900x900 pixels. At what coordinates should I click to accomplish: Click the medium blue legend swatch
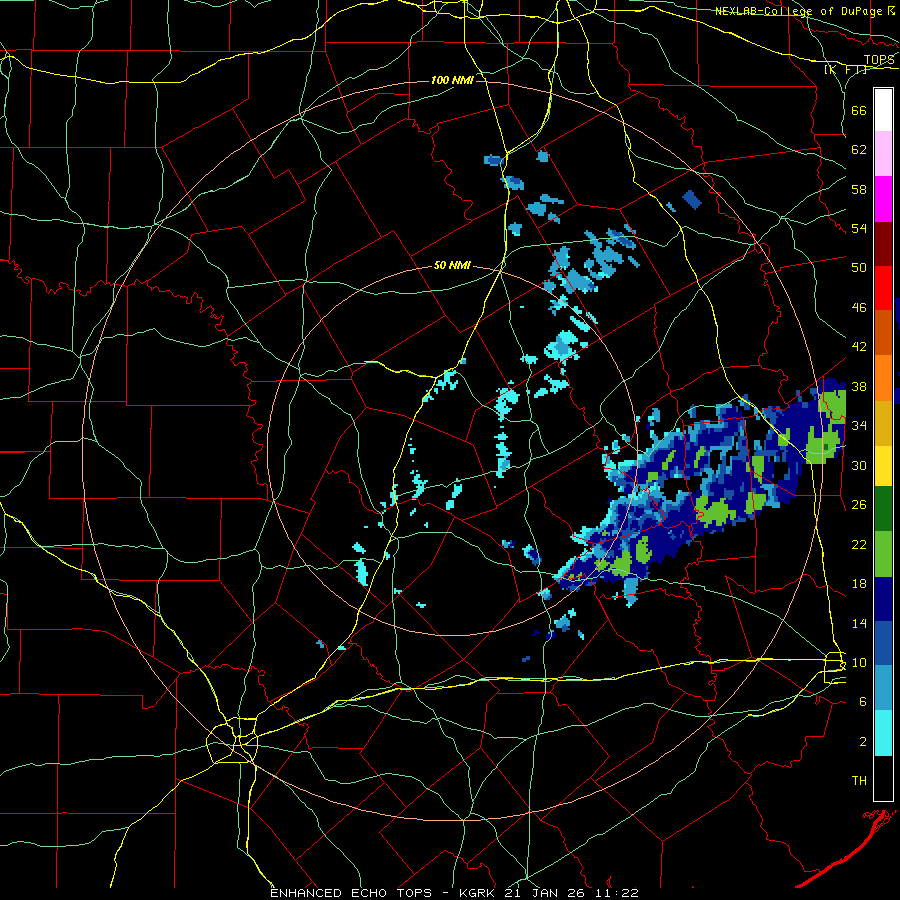[883, 643]
